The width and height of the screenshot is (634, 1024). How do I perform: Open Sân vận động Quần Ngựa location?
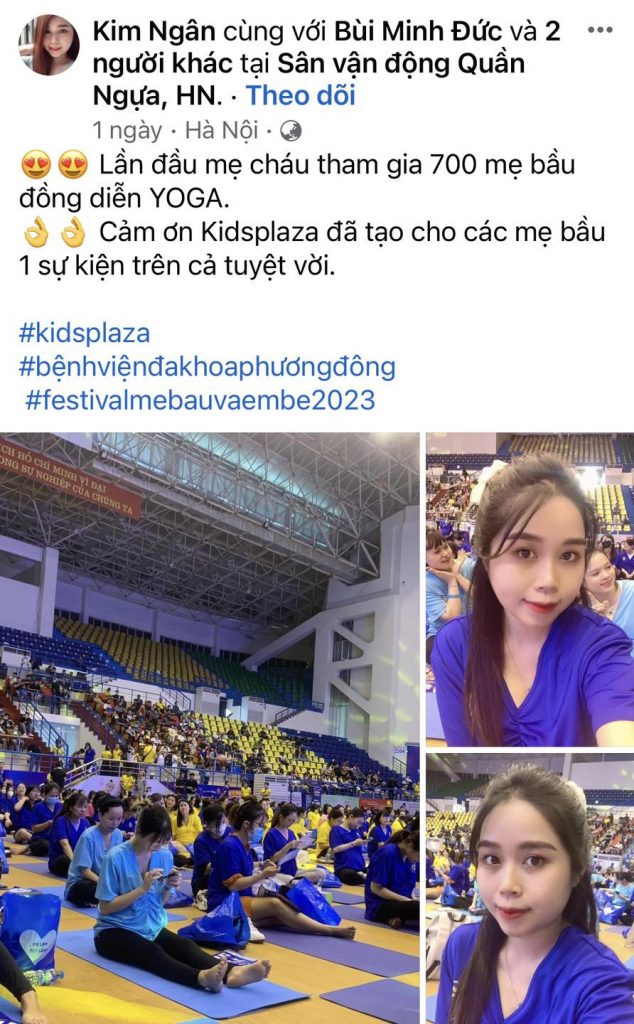pos(309,80)
